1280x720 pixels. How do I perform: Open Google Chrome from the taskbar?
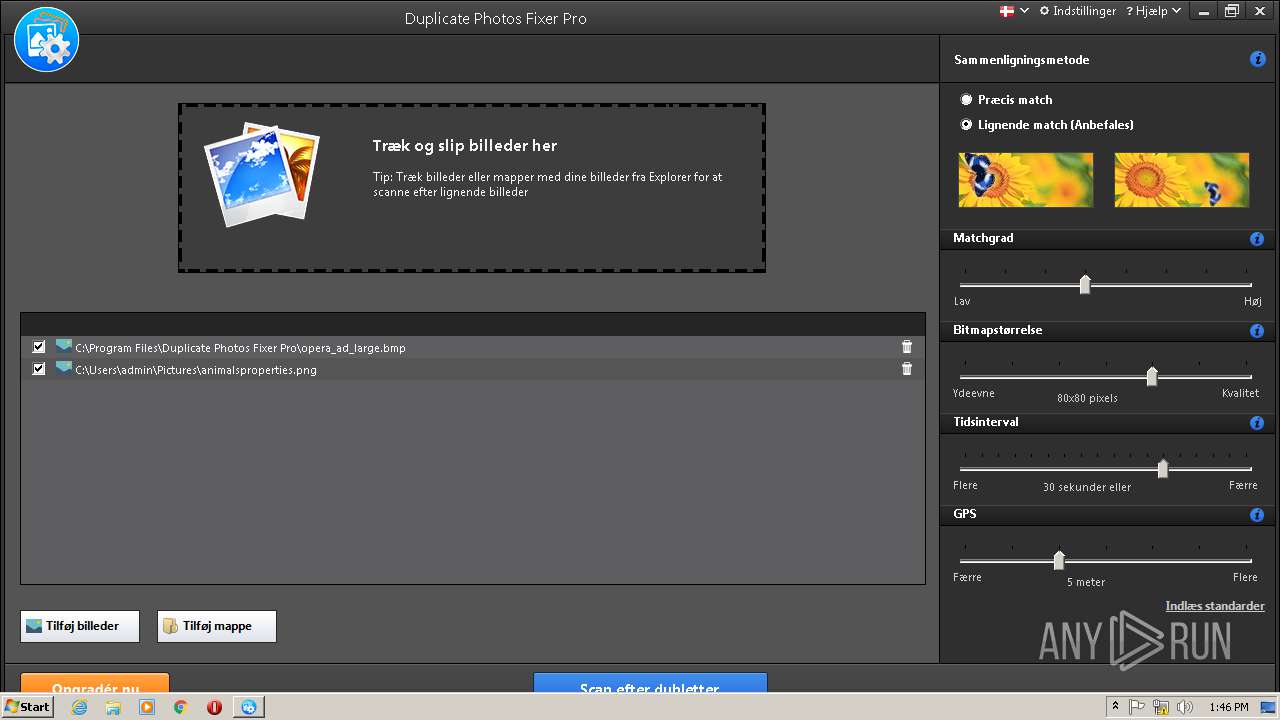[x=181, y=707]
